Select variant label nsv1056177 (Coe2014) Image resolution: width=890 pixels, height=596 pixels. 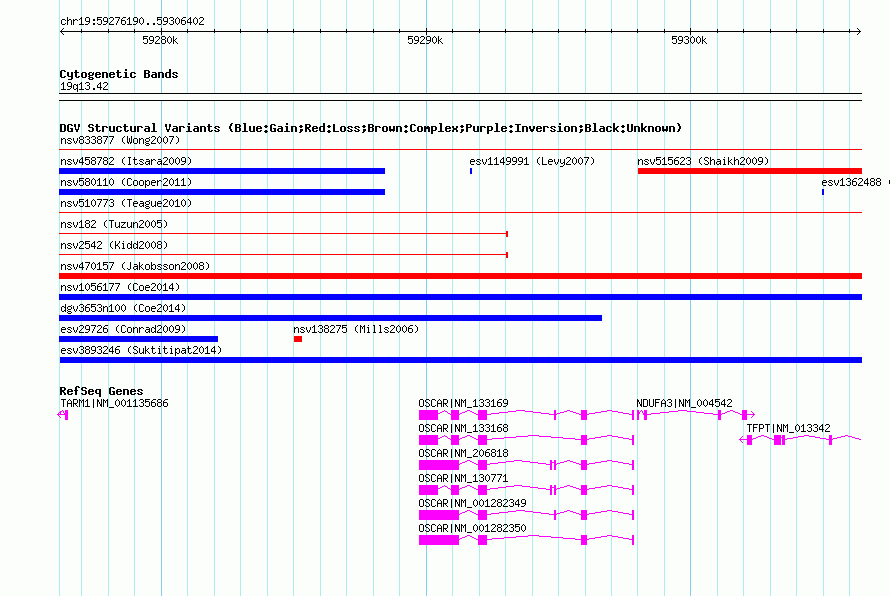(120, 287)
